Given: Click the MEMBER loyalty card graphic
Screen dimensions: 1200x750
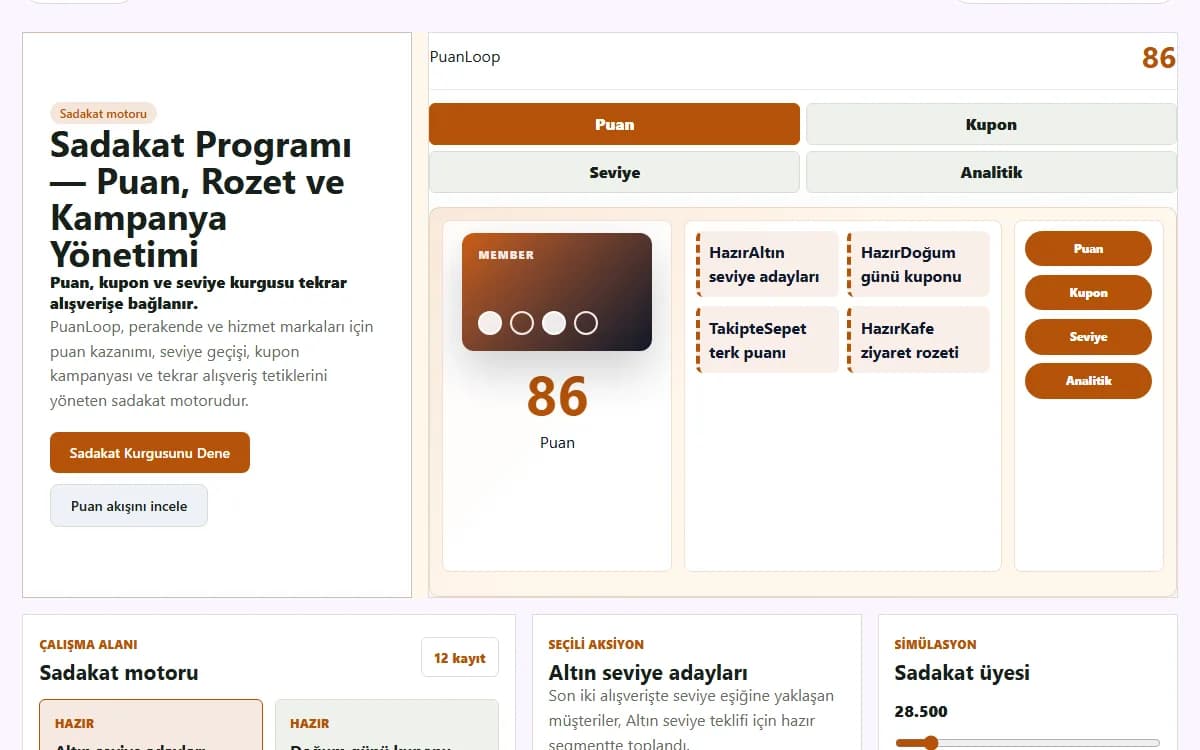Looking at the screenshot, I should [557, 292].
